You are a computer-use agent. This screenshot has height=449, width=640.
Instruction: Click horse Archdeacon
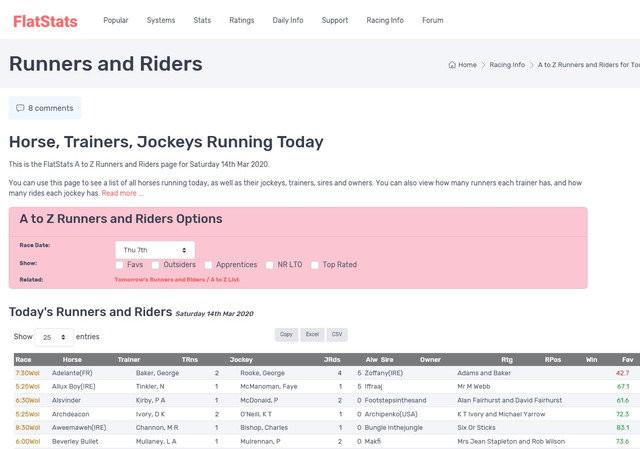click(x=70, y=414)
